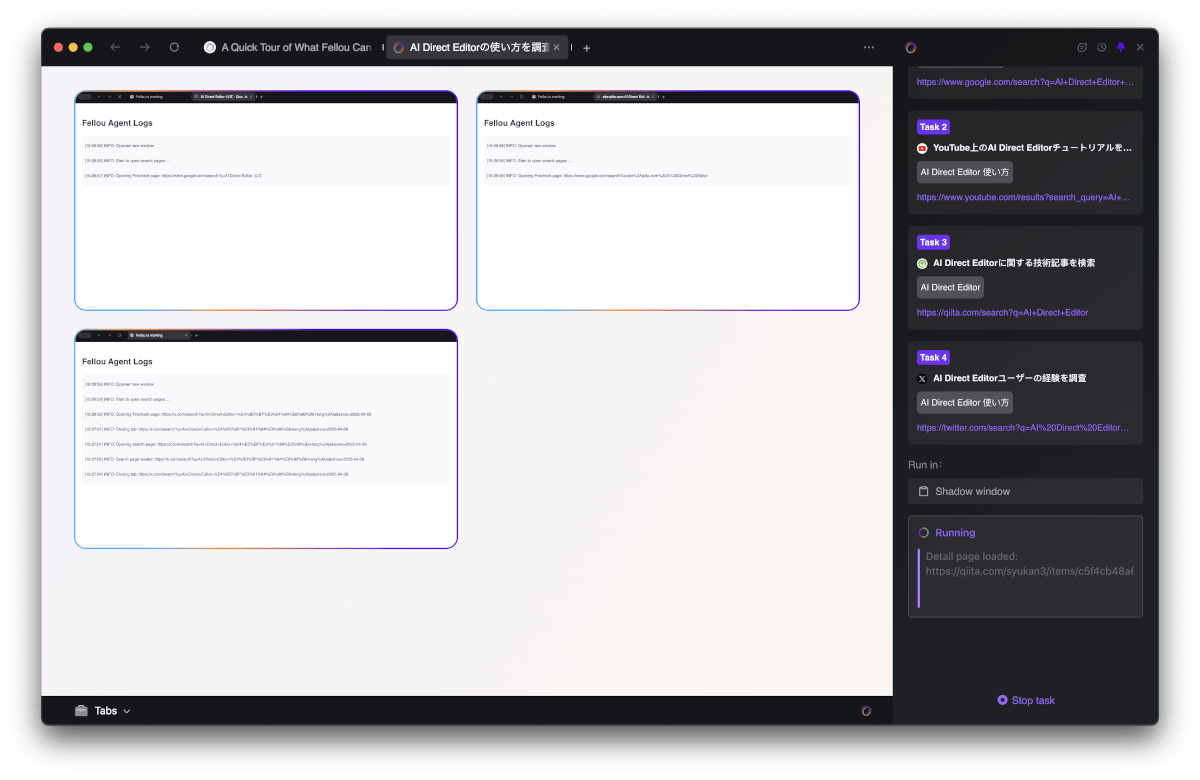Close the AI Direct Editor tab

pyautogui.click(x=557, y=48)
